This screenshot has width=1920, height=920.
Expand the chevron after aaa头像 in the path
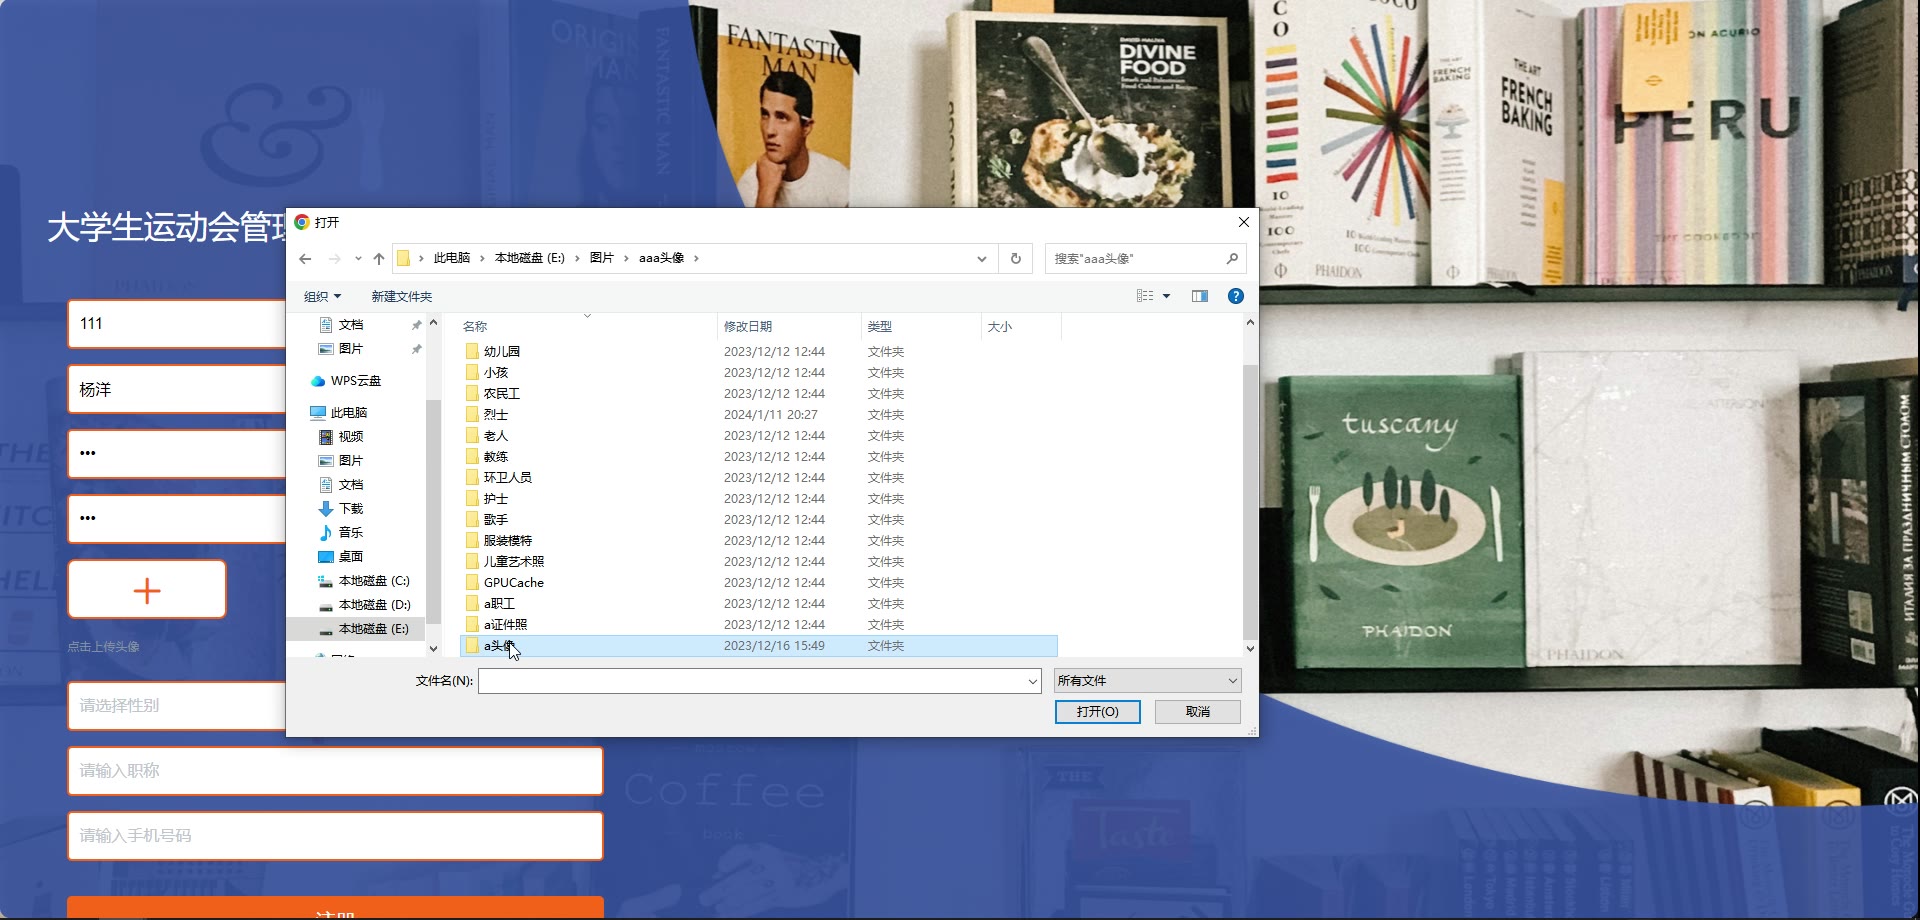point(696,258)
